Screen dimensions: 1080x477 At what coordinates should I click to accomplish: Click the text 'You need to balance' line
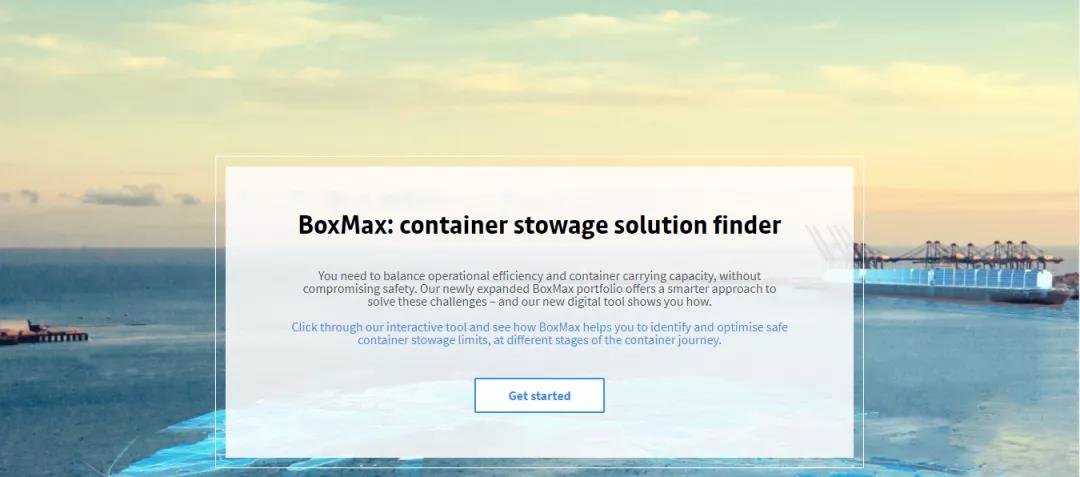click(539, 275)
